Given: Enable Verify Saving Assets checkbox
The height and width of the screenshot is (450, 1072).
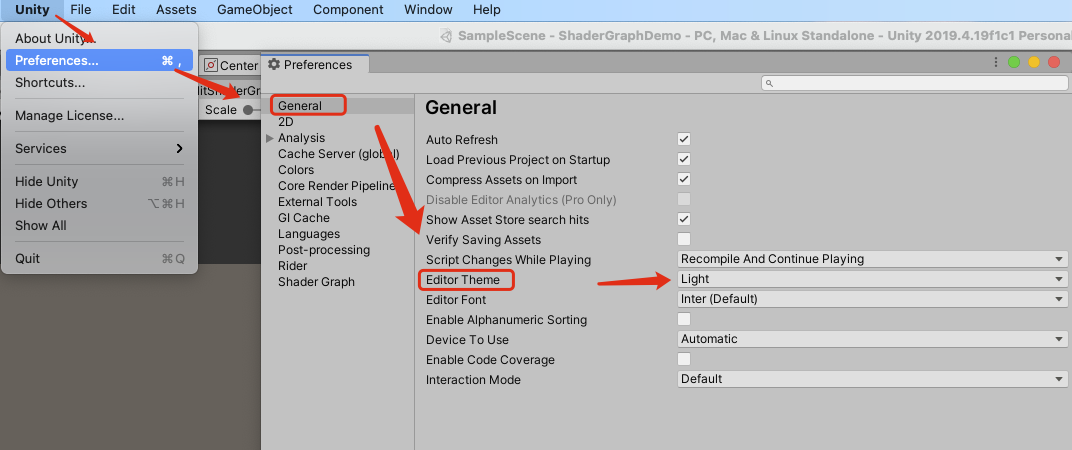Looking at the screenshot, I should (x=684, y=239).
